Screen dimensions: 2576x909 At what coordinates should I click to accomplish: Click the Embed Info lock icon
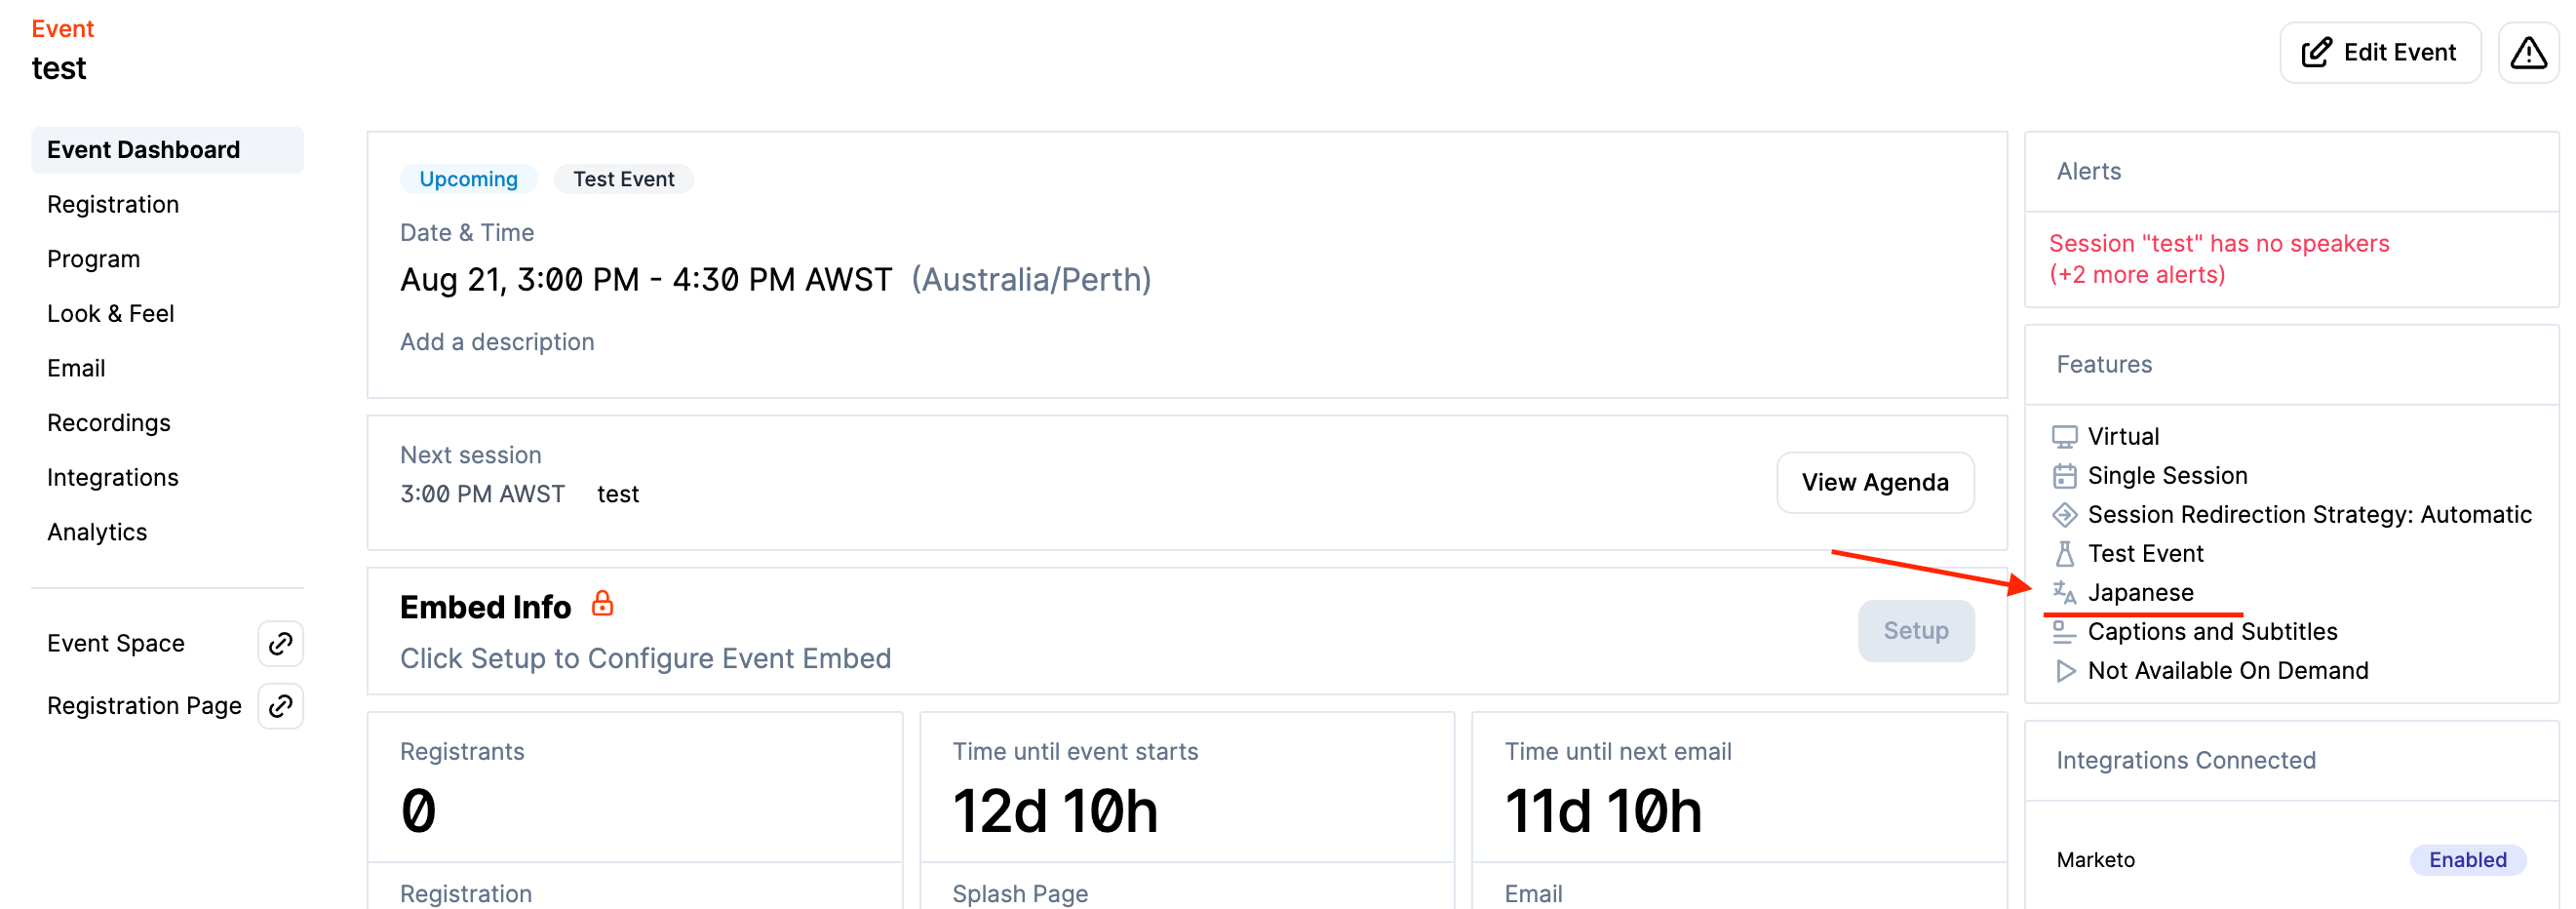point(602,604)
